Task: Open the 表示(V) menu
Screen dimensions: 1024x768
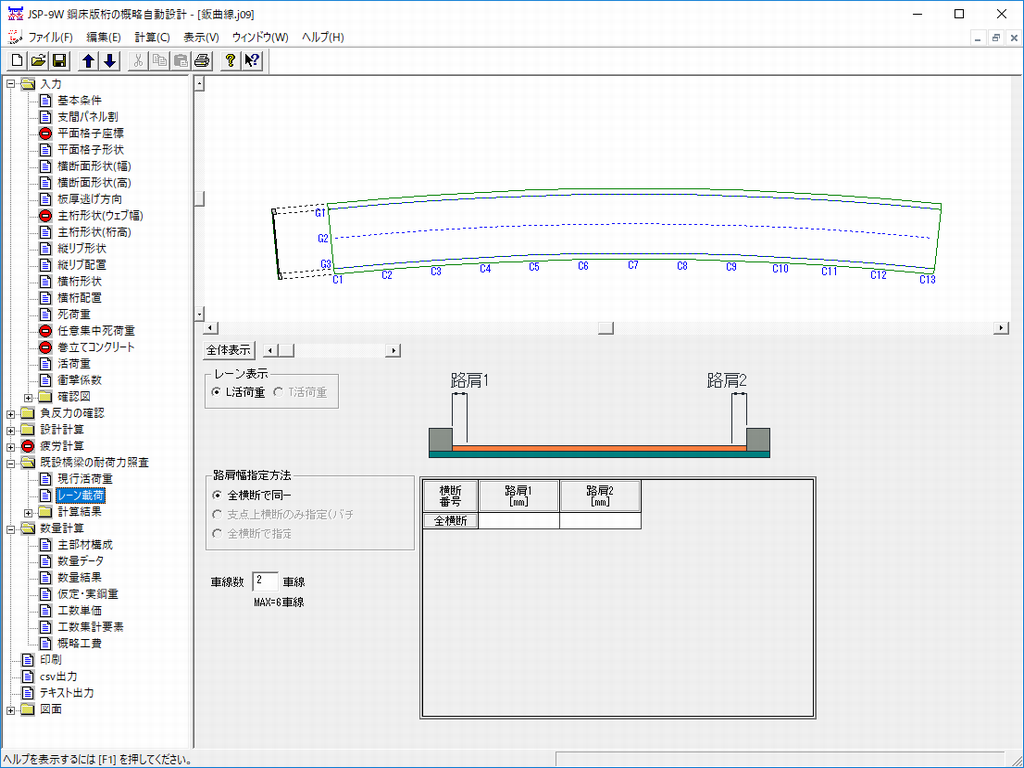Action: [201, 37]
